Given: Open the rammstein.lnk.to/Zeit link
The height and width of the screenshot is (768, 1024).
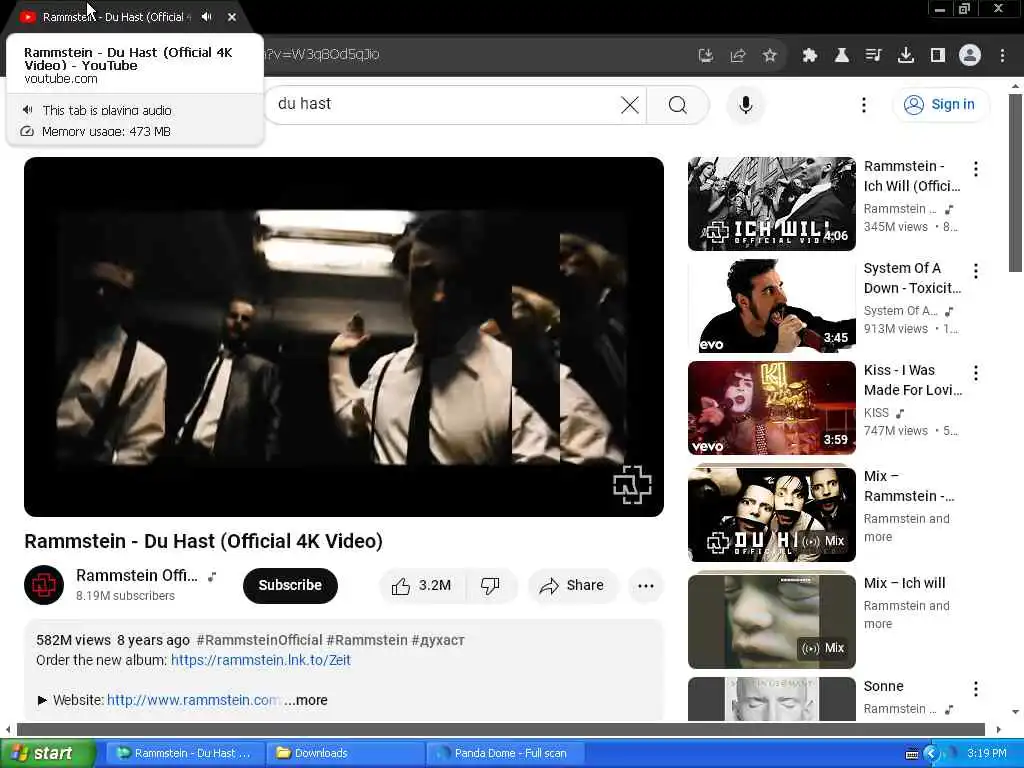Looking at the screenshot, I should pos(261,660).
